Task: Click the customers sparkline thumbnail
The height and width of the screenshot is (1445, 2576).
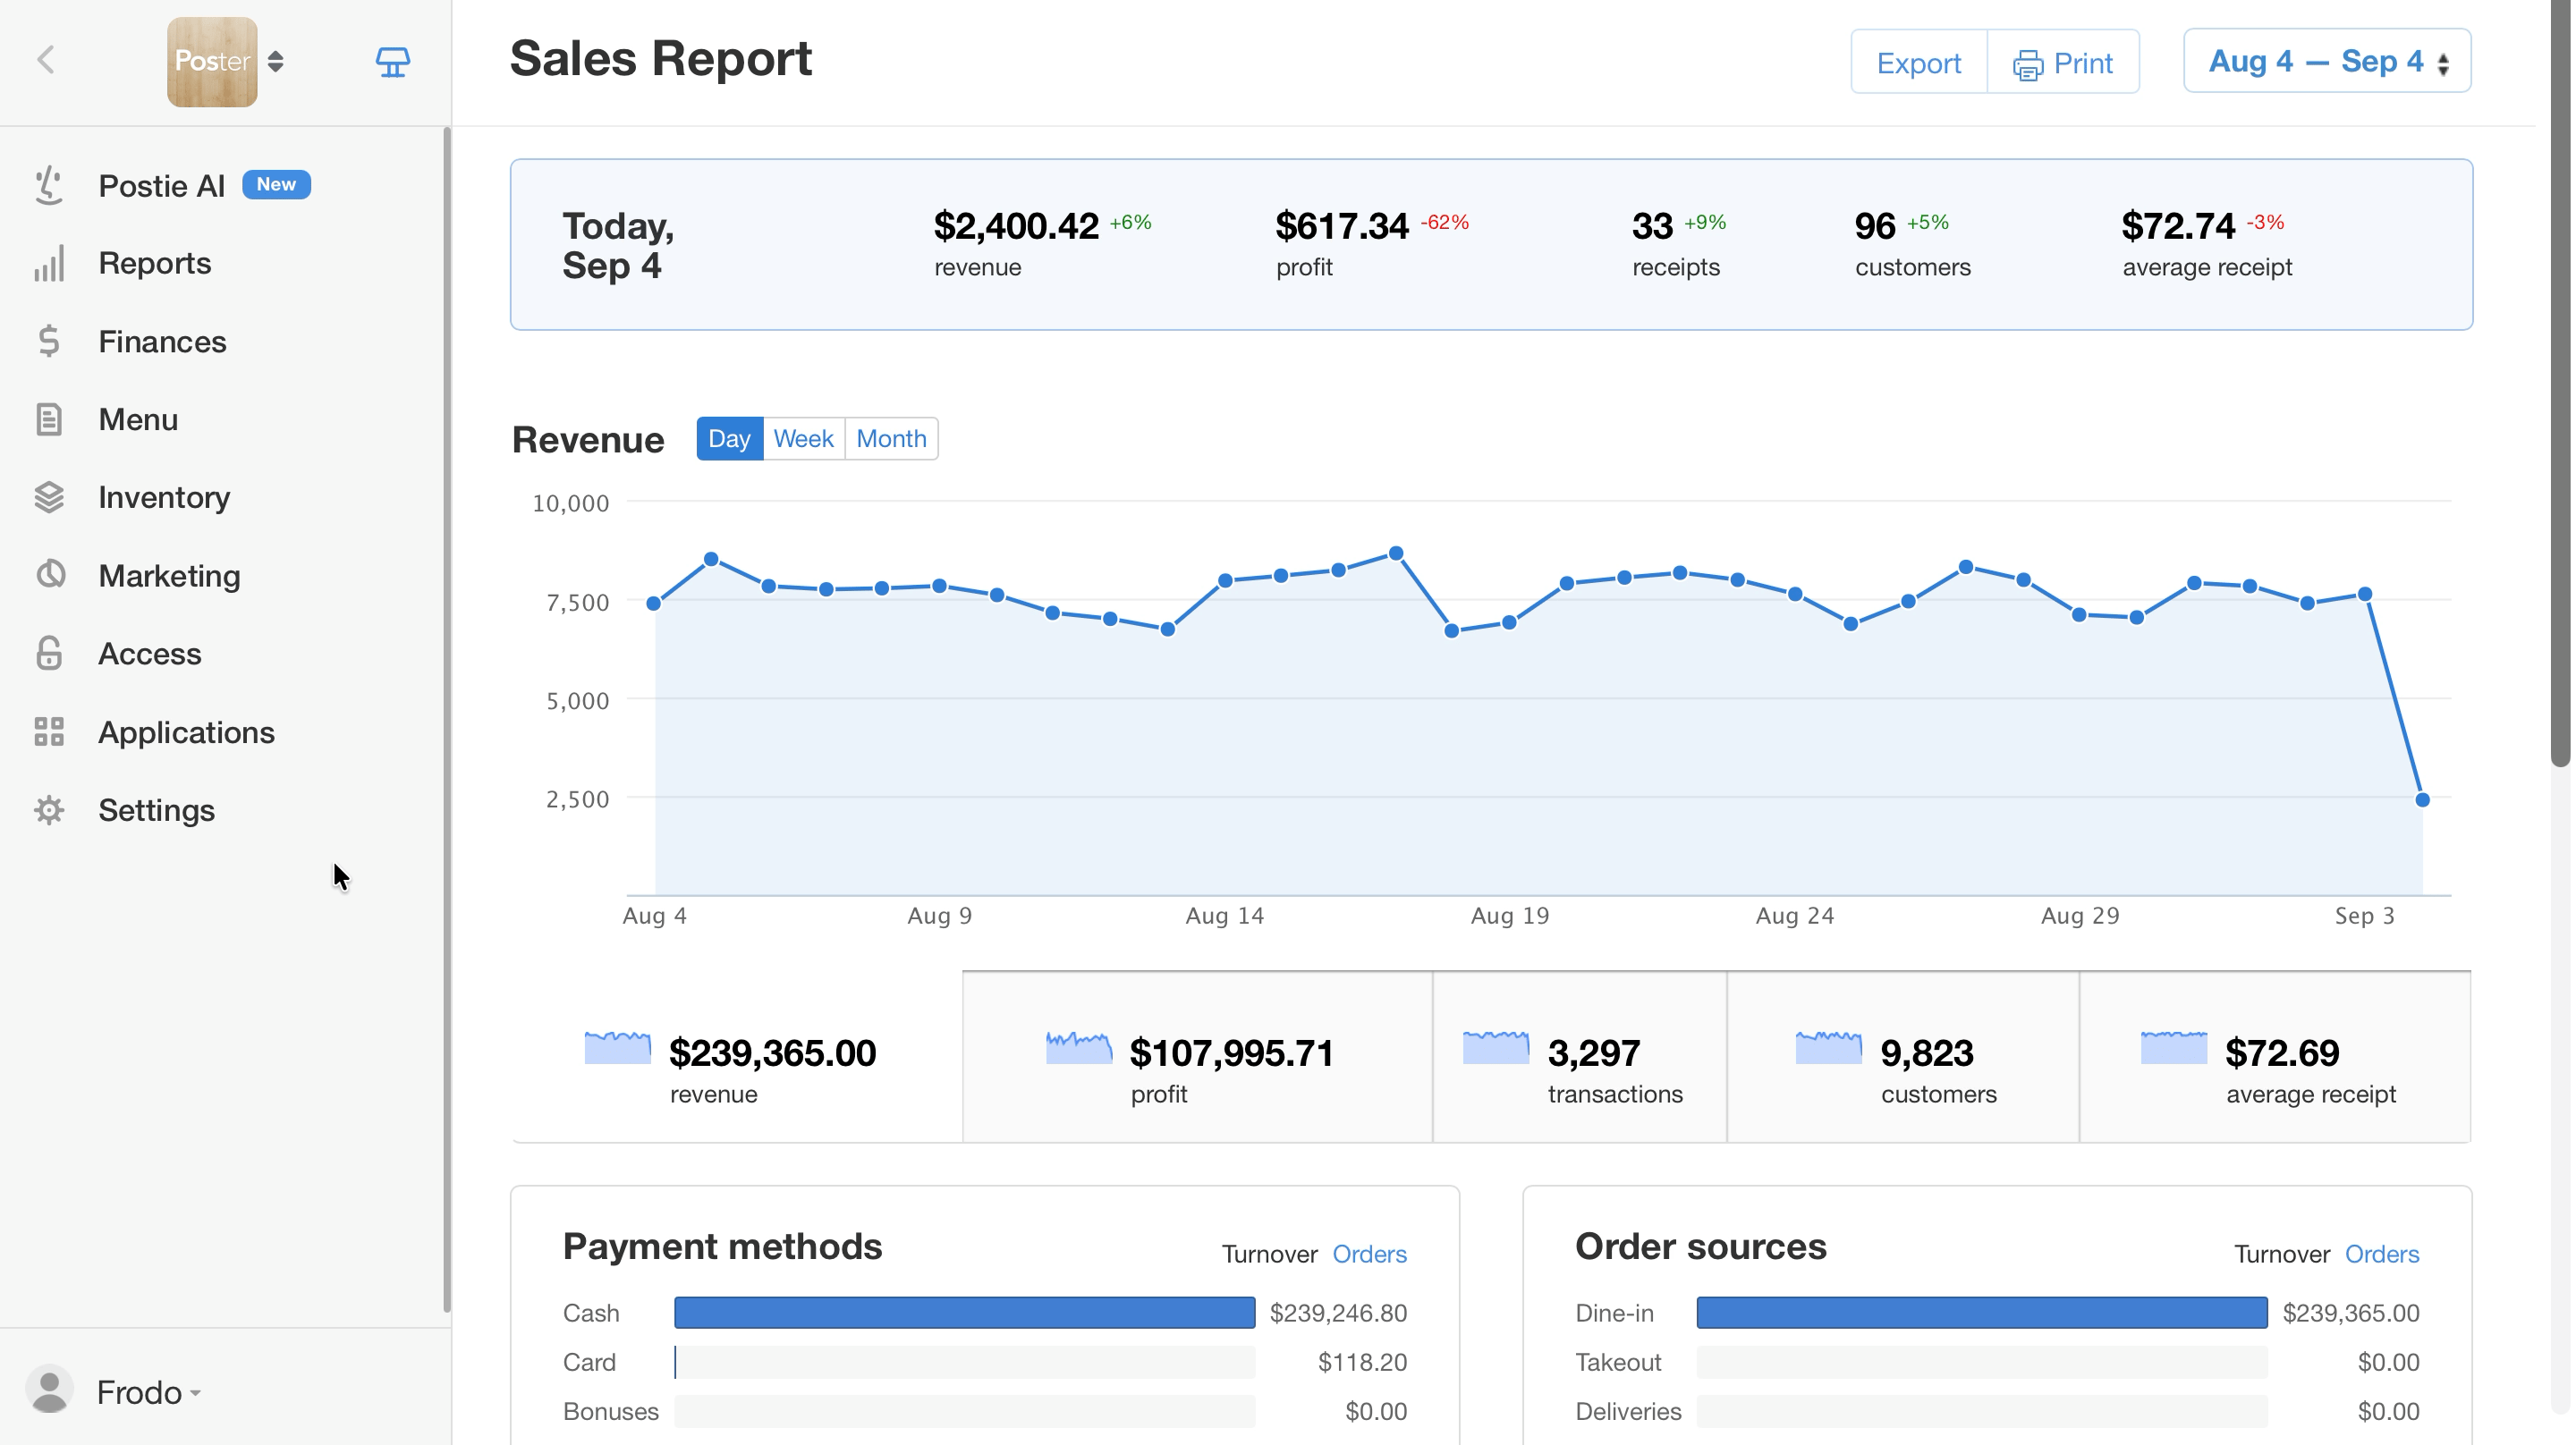Action: point(1828,1047)
